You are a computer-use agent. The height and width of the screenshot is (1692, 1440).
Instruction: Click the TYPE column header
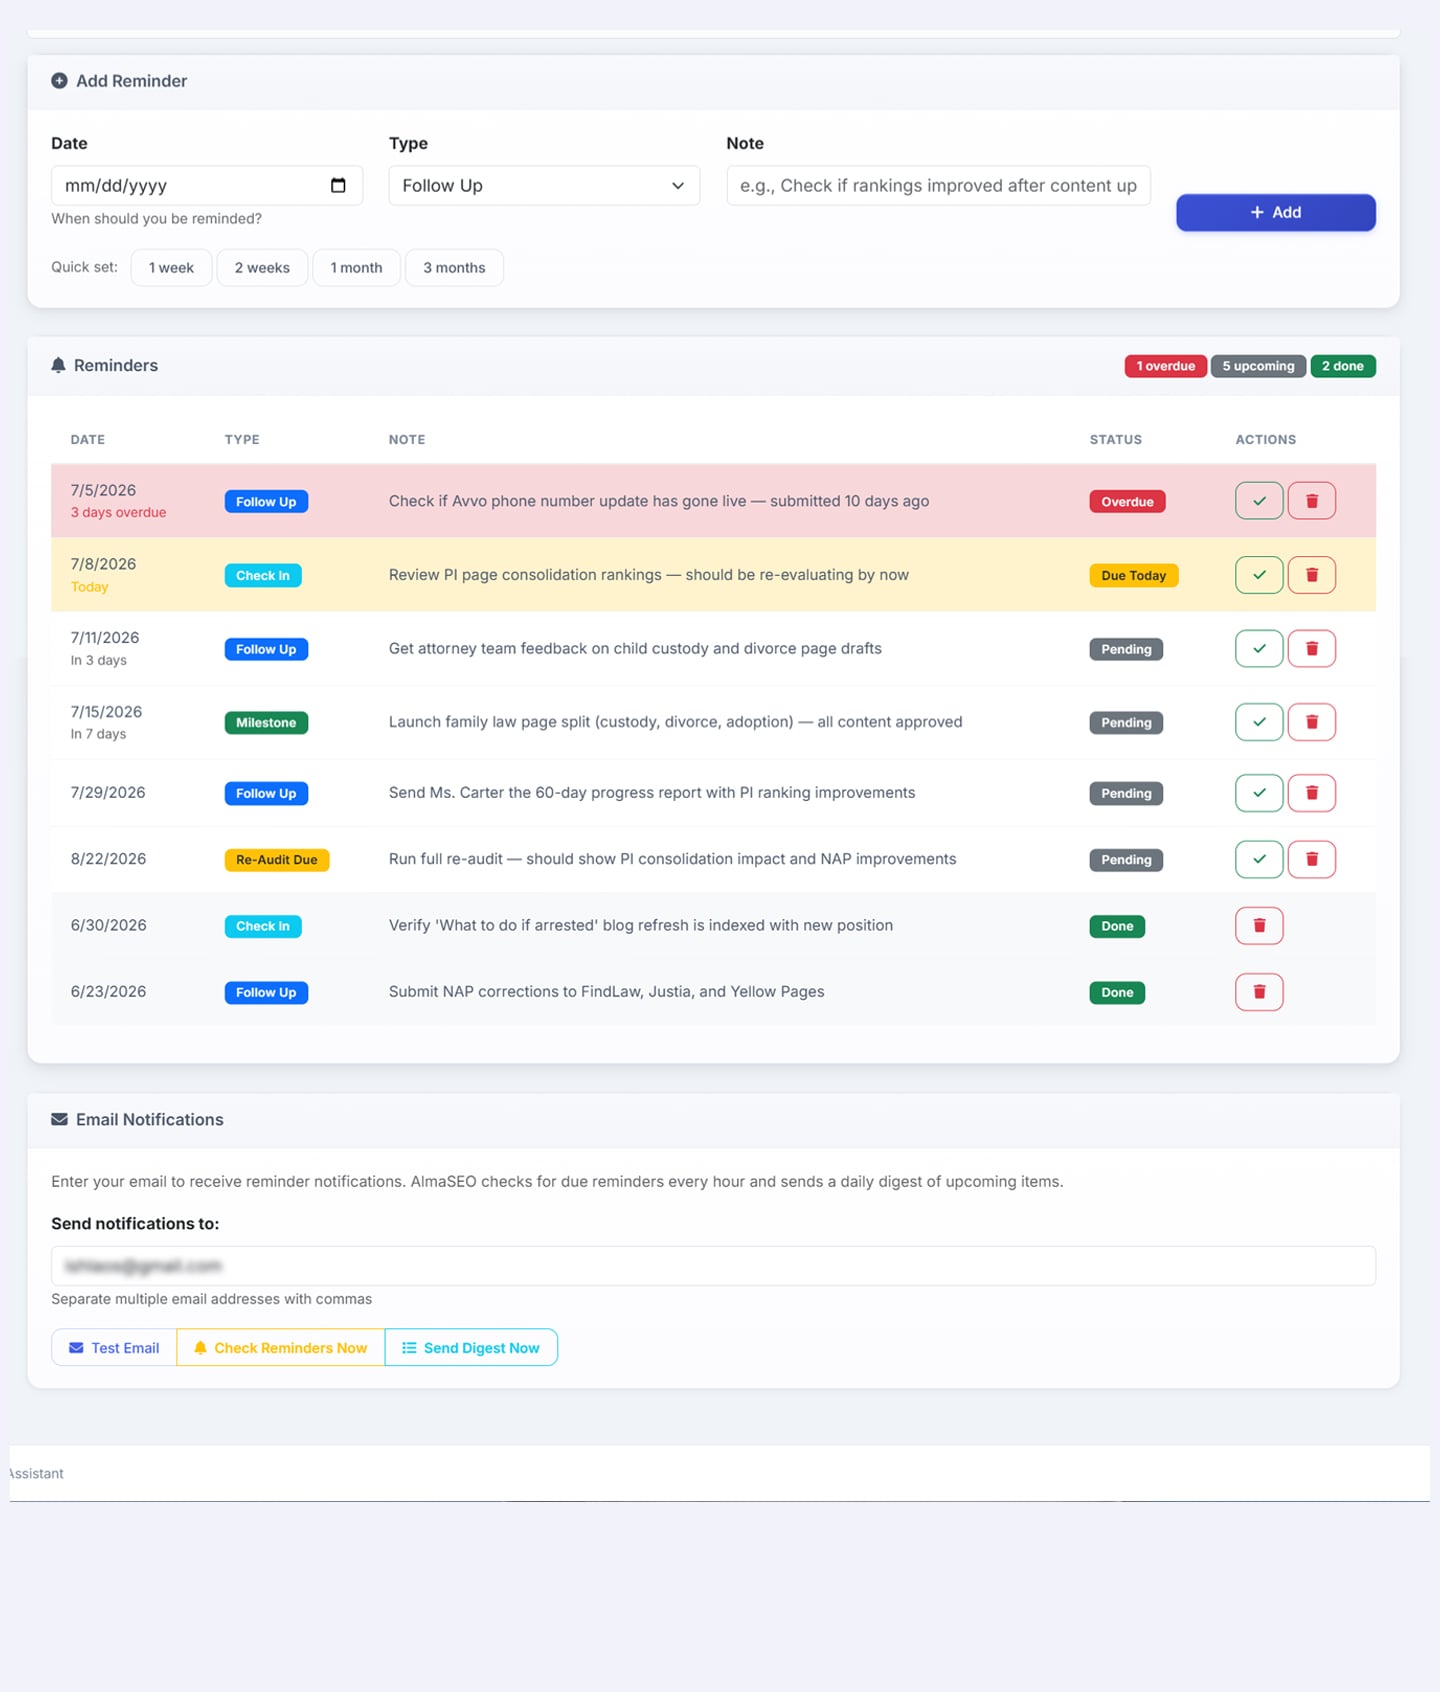pos(242,440)
